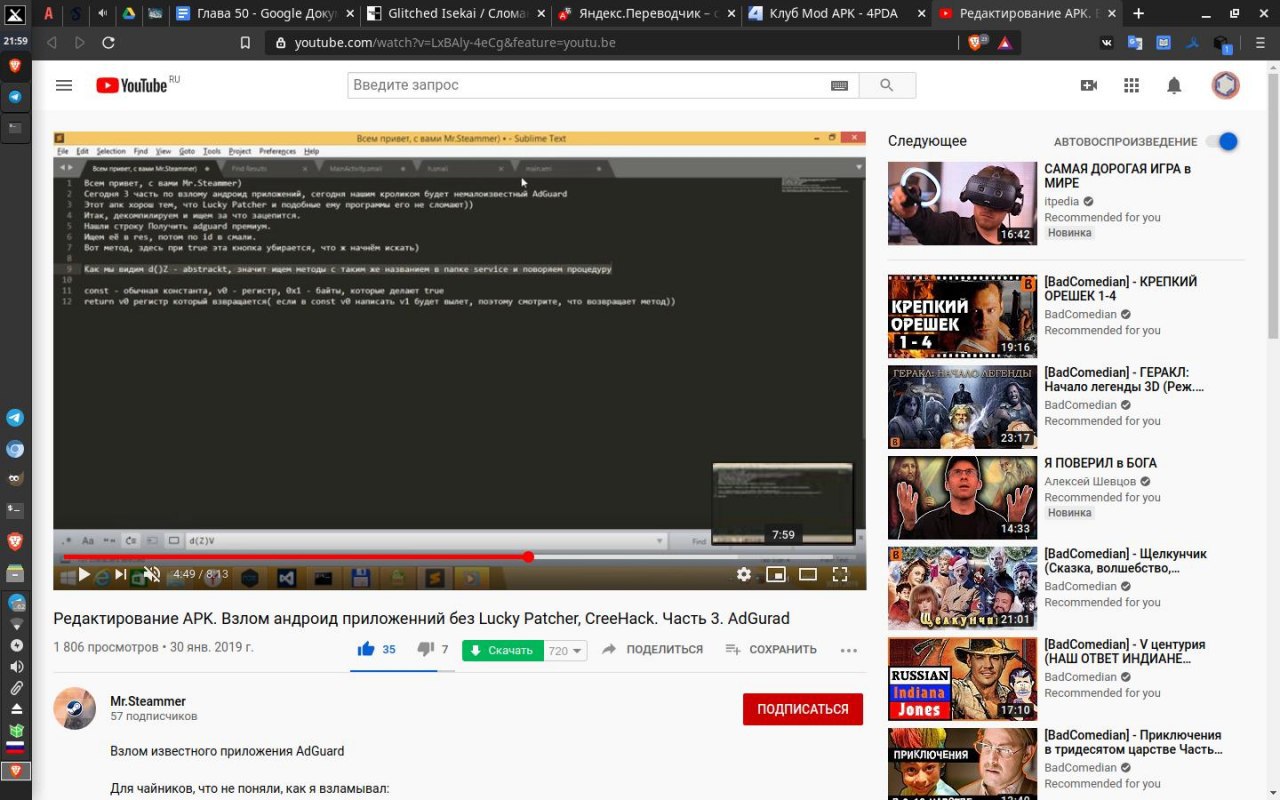
Task: Click the youtube.com address bar
Action: [x=610, y=43]
